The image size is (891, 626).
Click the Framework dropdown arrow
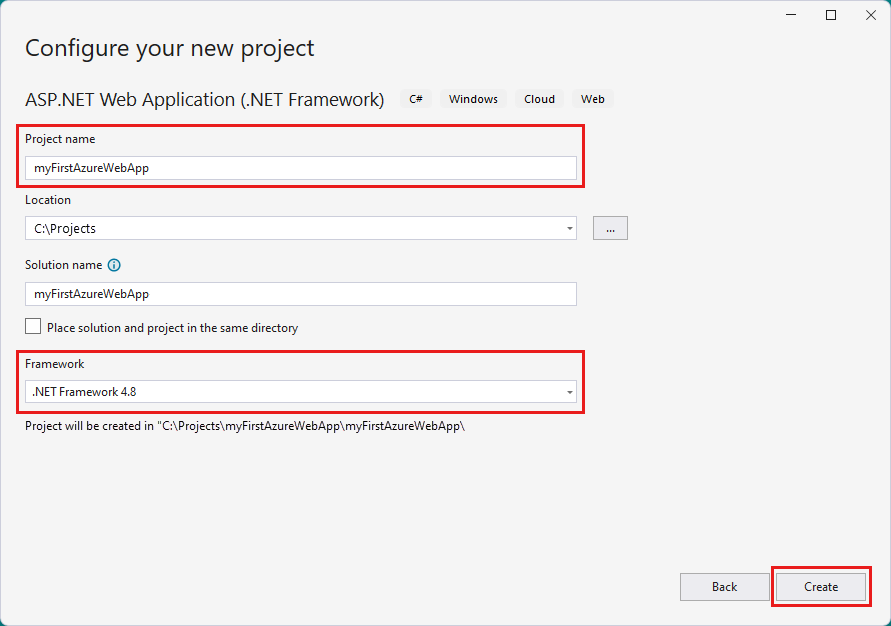tap(569, 392)
